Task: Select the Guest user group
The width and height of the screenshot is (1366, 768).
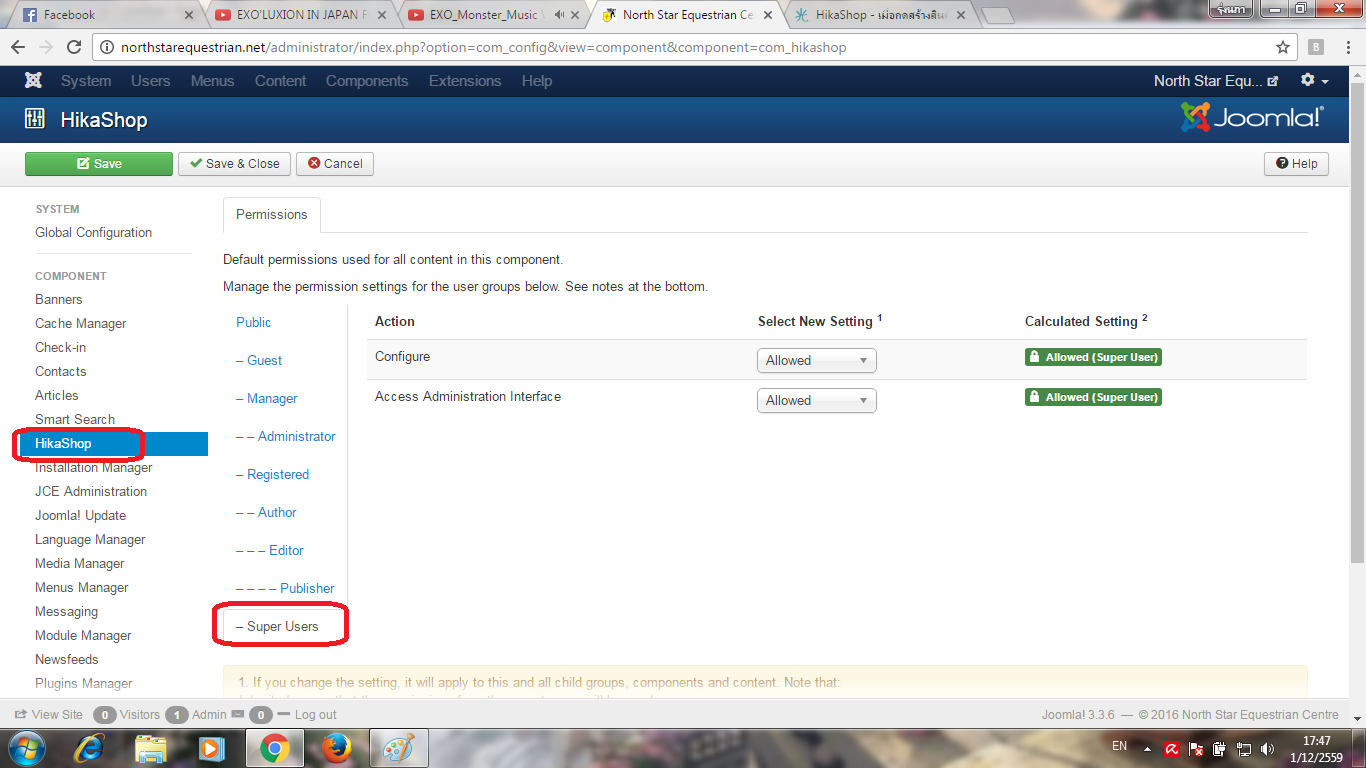Action: 259,361
